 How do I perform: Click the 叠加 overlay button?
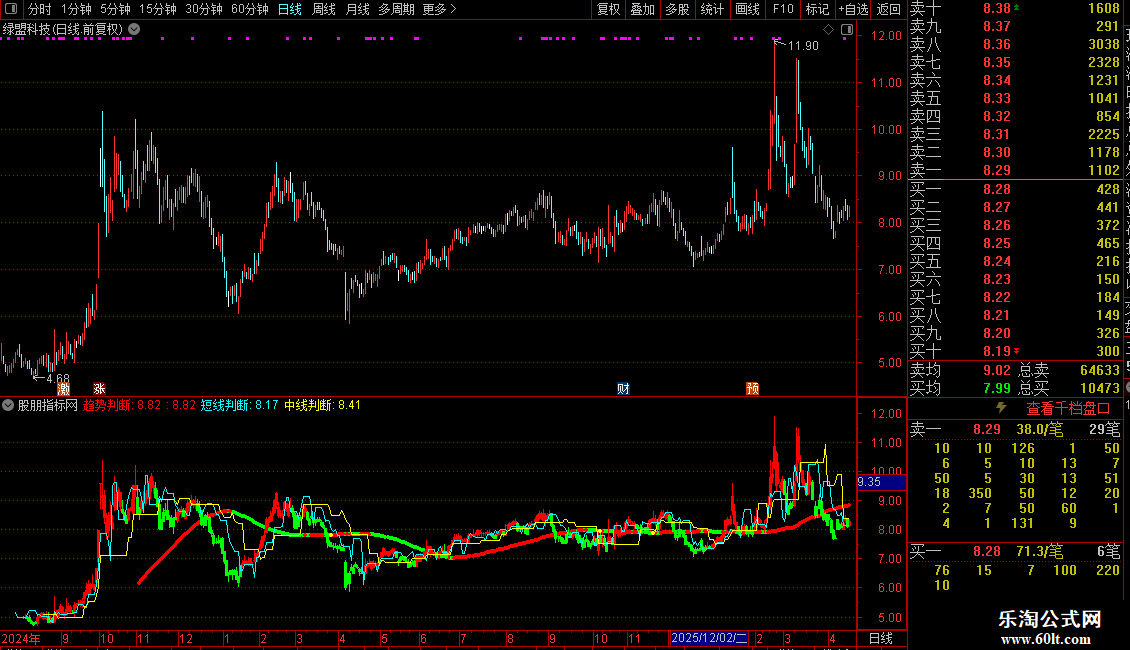[x=642, y=9]
